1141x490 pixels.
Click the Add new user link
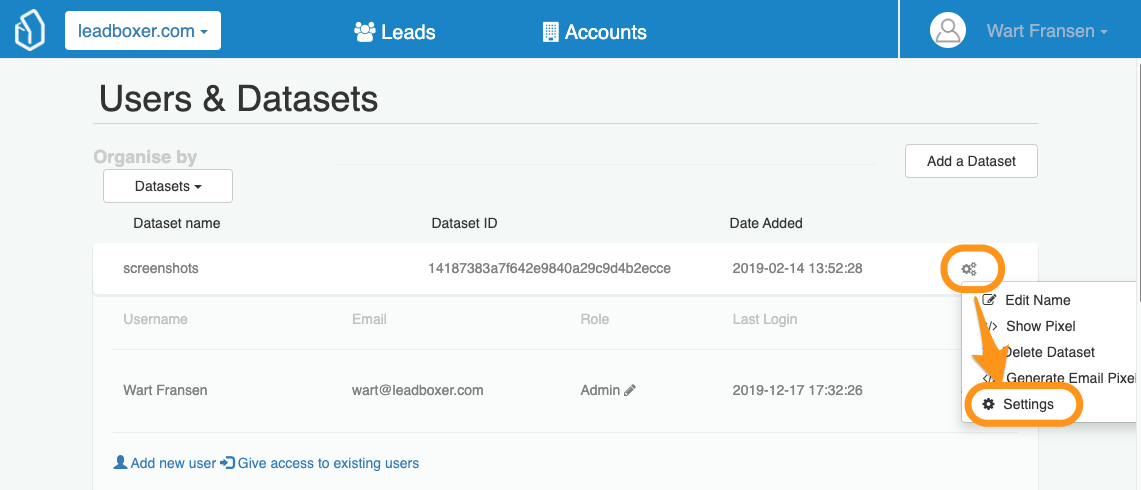click(x=165, y=463)
